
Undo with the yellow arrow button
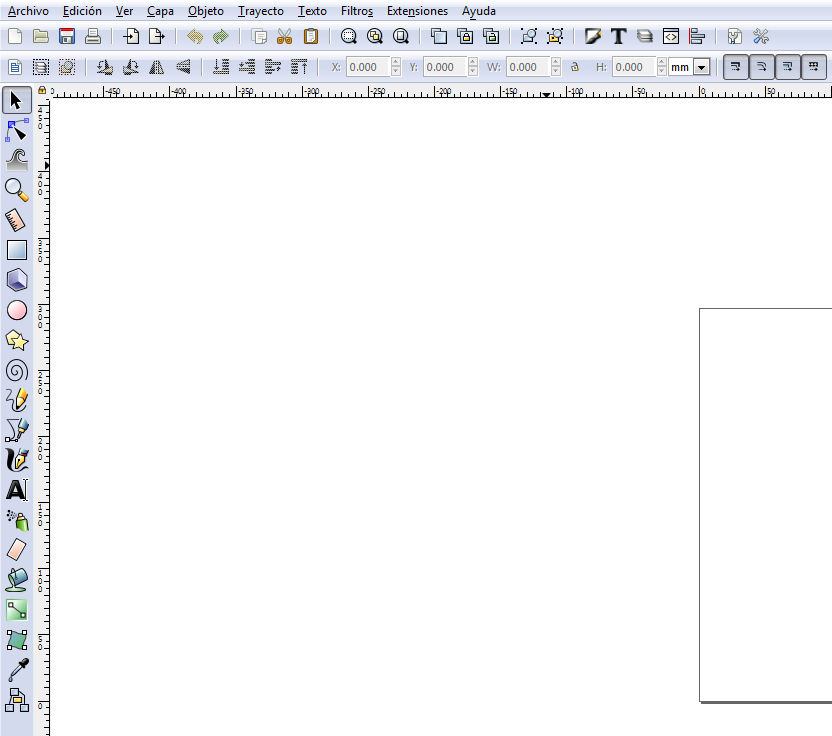click(195, 35)
